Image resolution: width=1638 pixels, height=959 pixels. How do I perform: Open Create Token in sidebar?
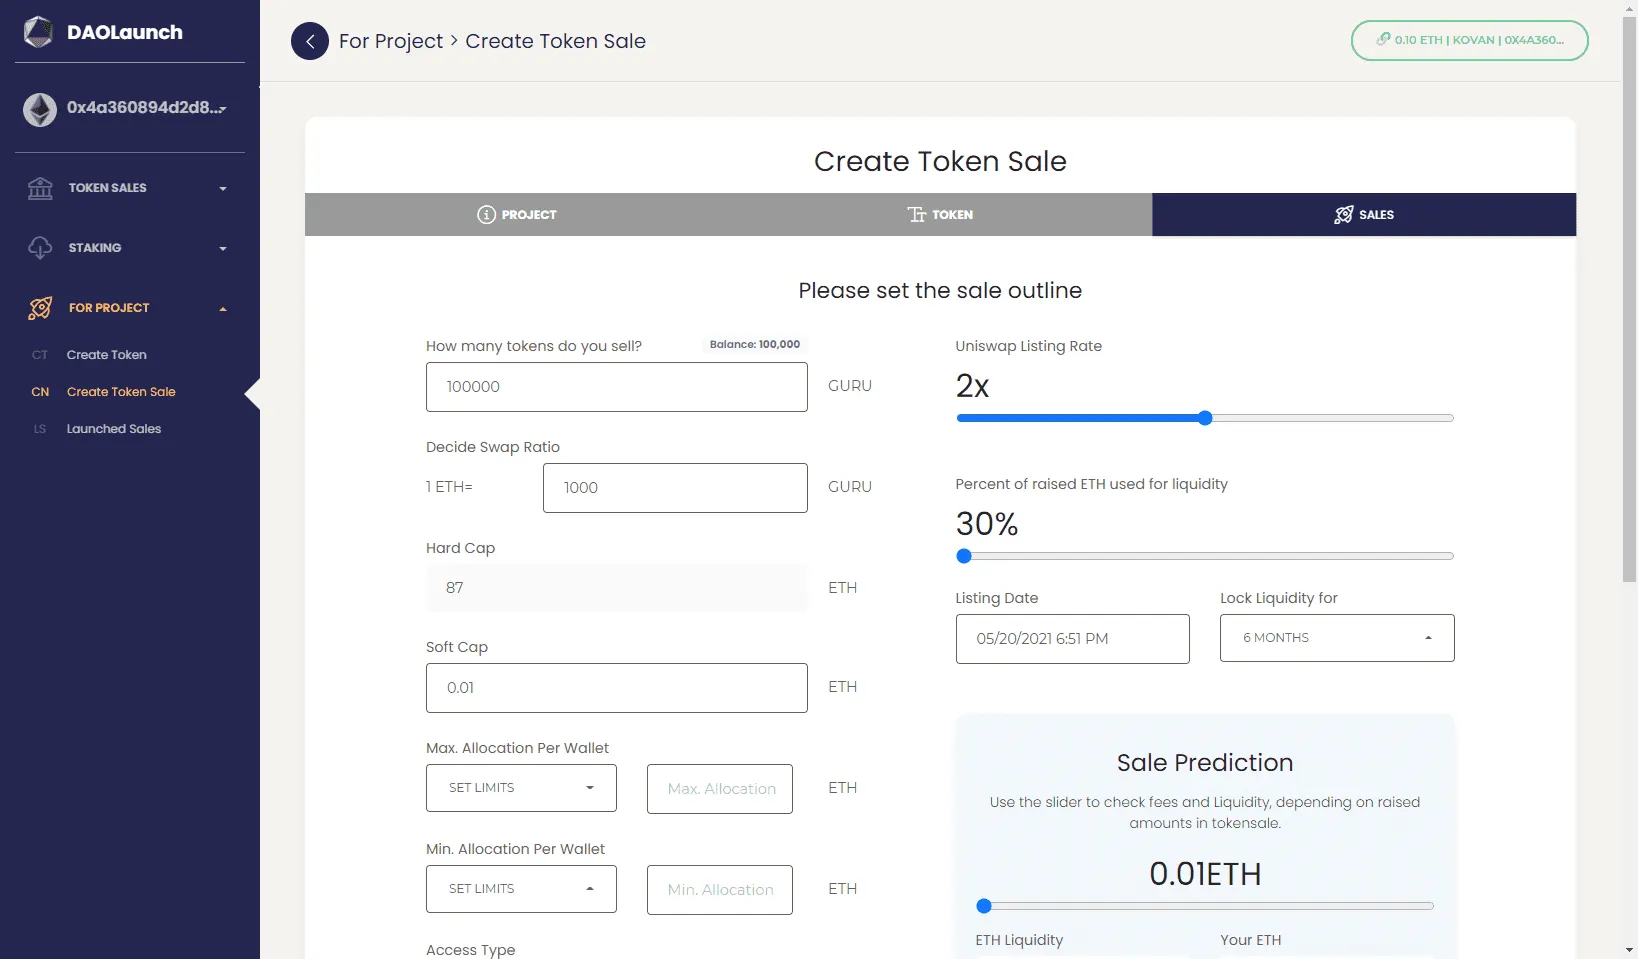click(x=106, y=355)
